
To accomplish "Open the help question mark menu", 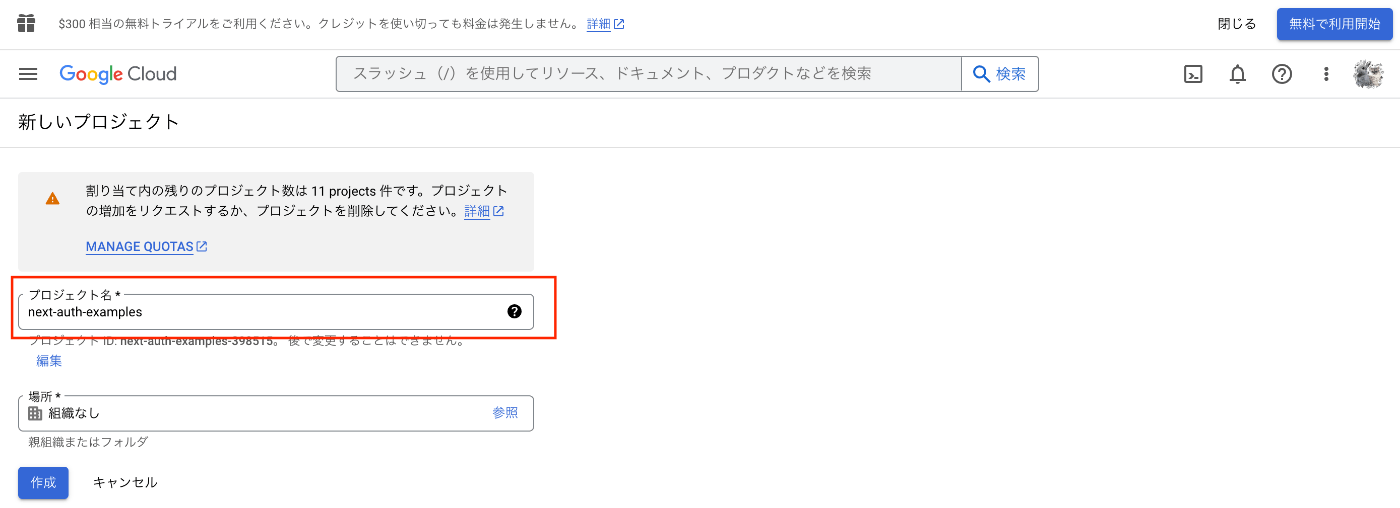I will [1282, 74].
